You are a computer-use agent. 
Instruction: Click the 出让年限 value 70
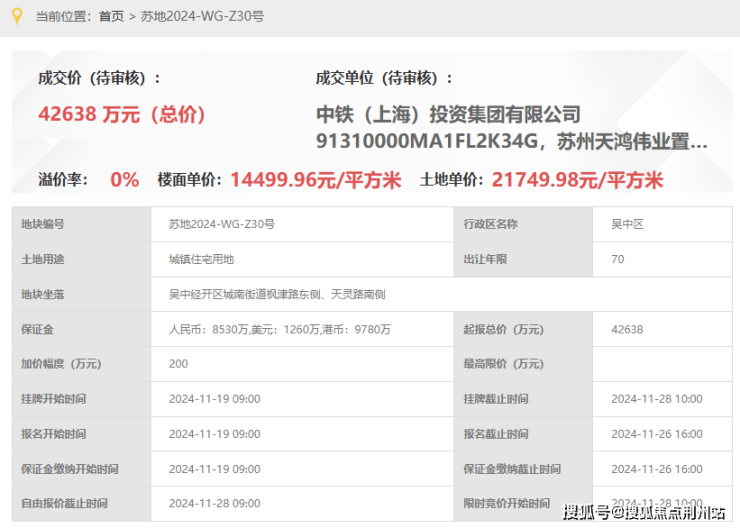[x=663, y=260]
